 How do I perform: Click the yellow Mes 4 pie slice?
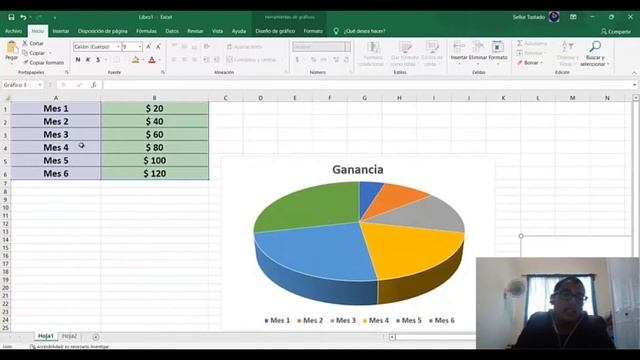(x=412, y=249)
